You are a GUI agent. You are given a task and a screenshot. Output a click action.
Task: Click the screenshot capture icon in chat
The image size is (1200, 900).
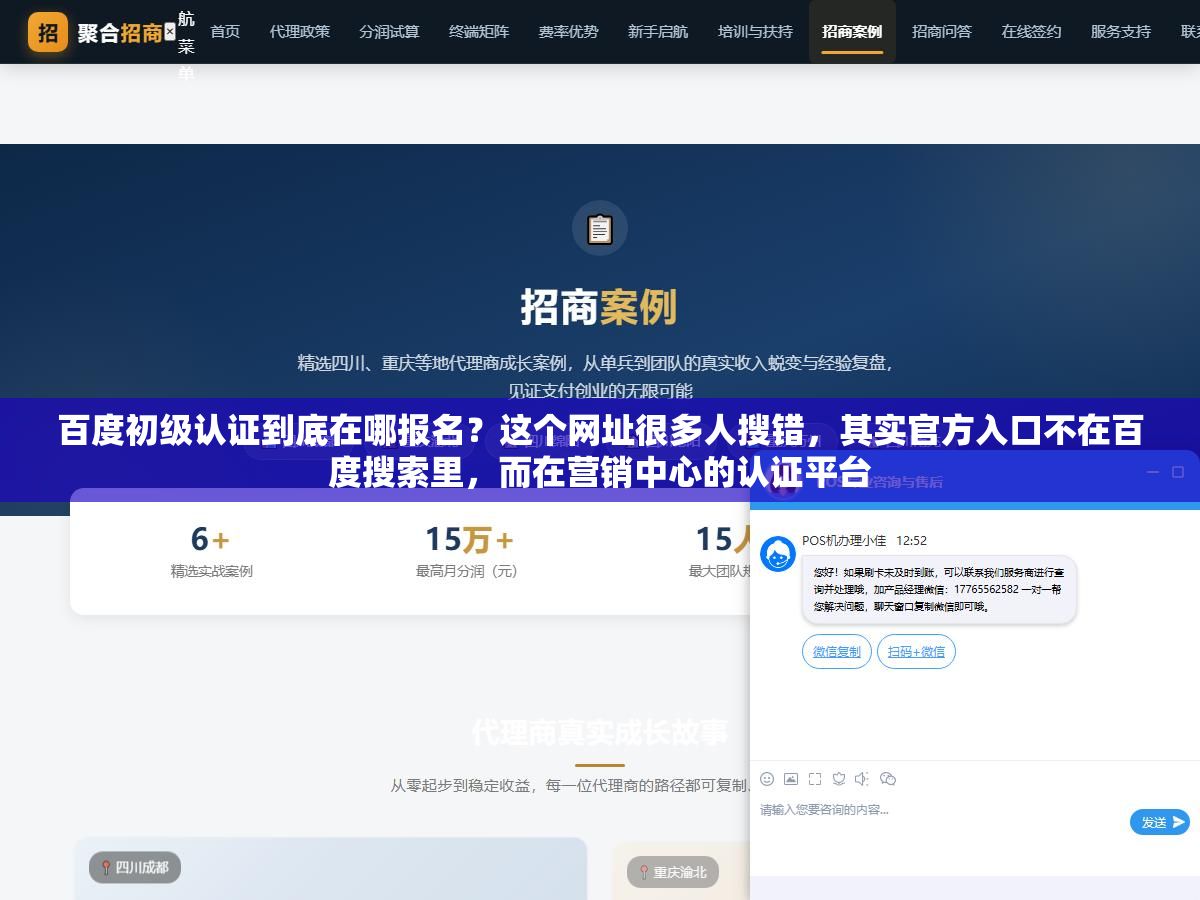(815, 779)
